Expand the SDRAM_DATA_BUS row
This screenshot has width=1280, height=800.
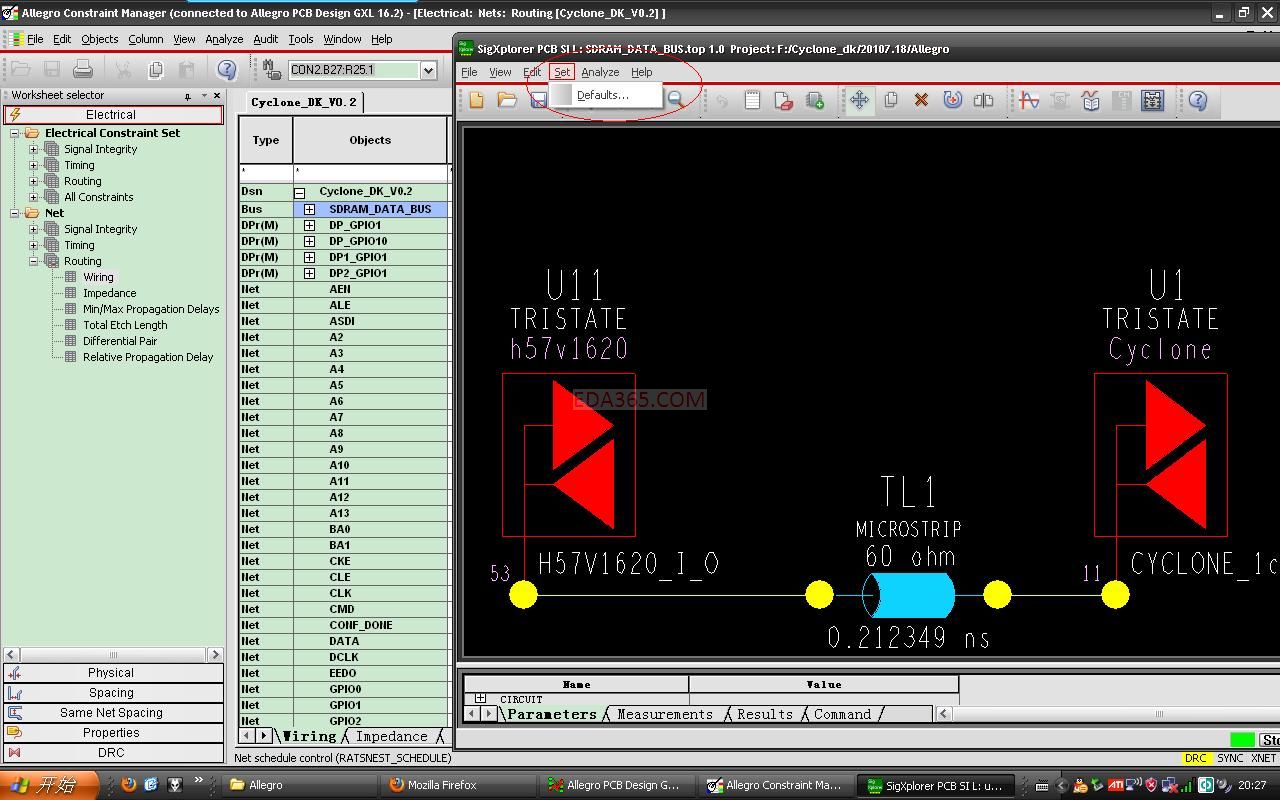coord(309,209)
